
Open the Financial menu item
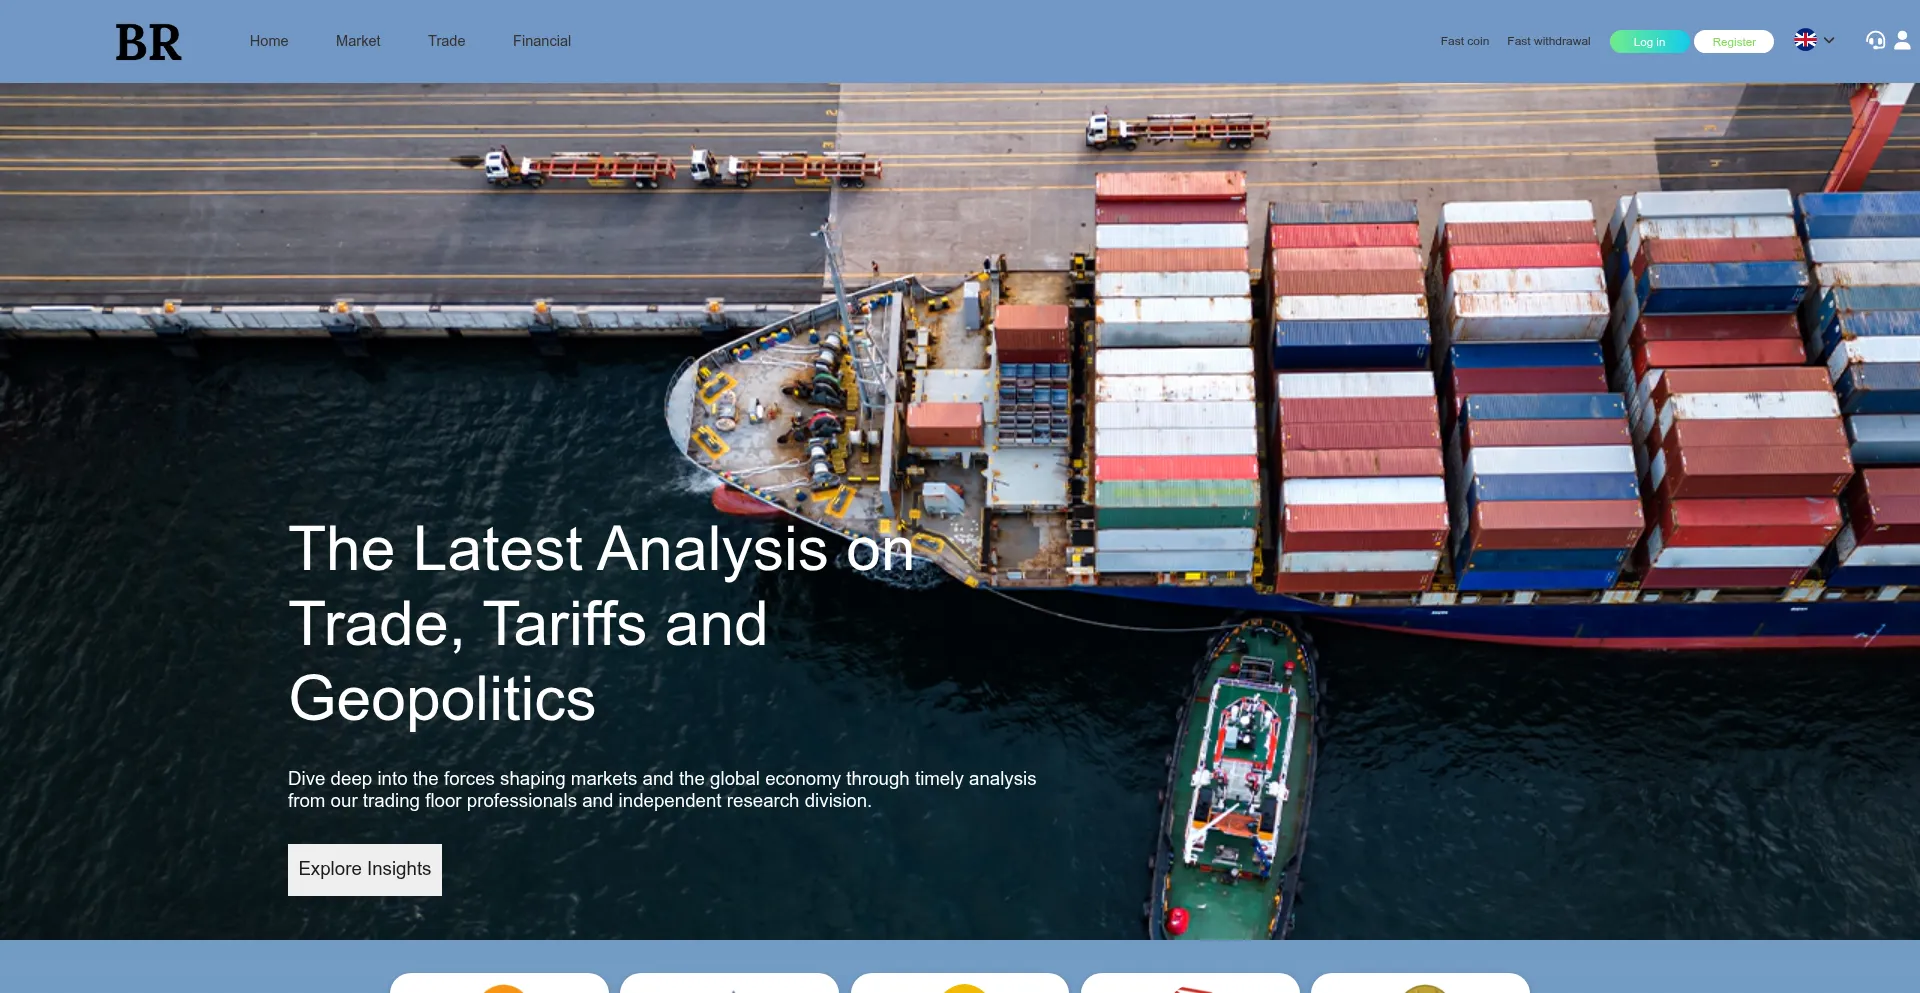(x=542, y=41)
